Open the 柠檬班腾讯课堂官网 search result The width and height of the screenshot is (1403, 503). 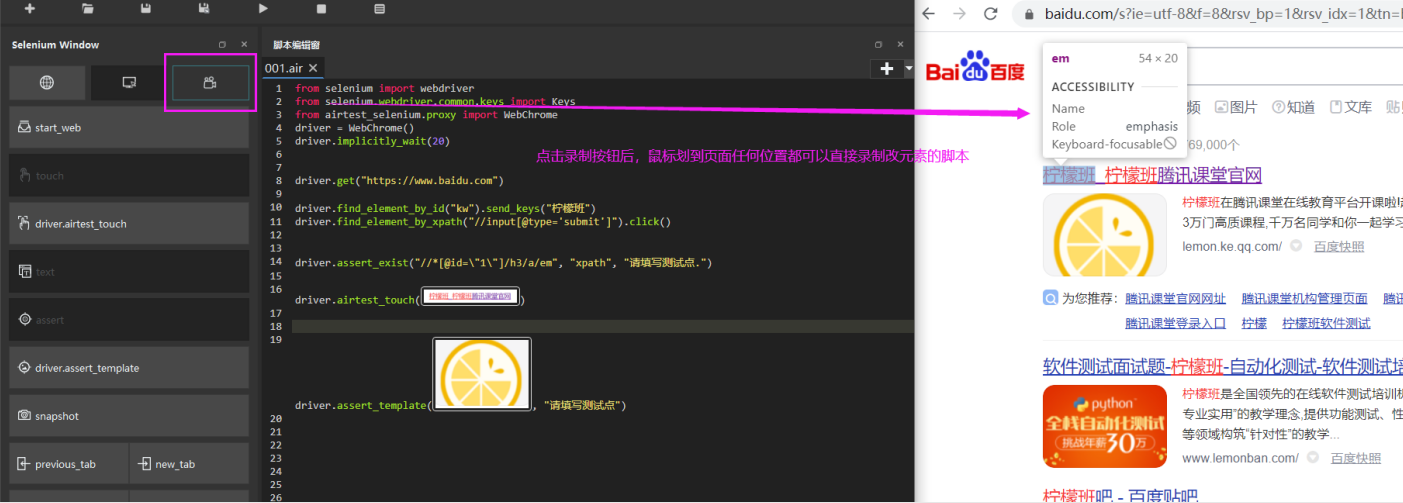click(1152, 175)
